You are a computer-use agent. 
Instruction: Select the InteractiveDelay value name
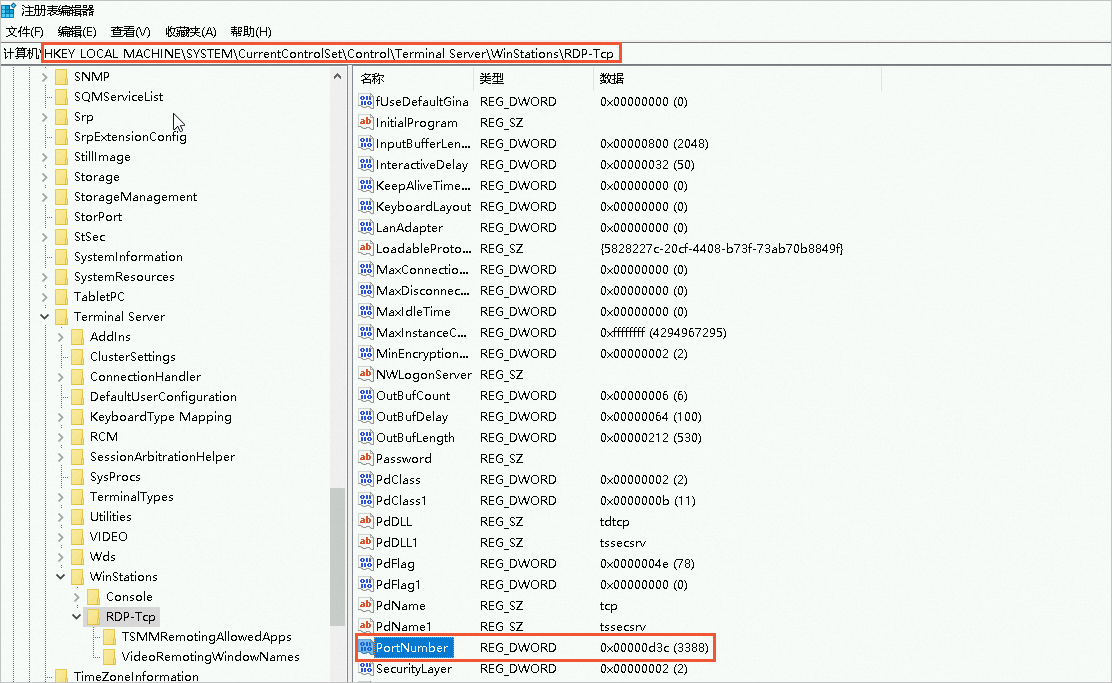422,165
